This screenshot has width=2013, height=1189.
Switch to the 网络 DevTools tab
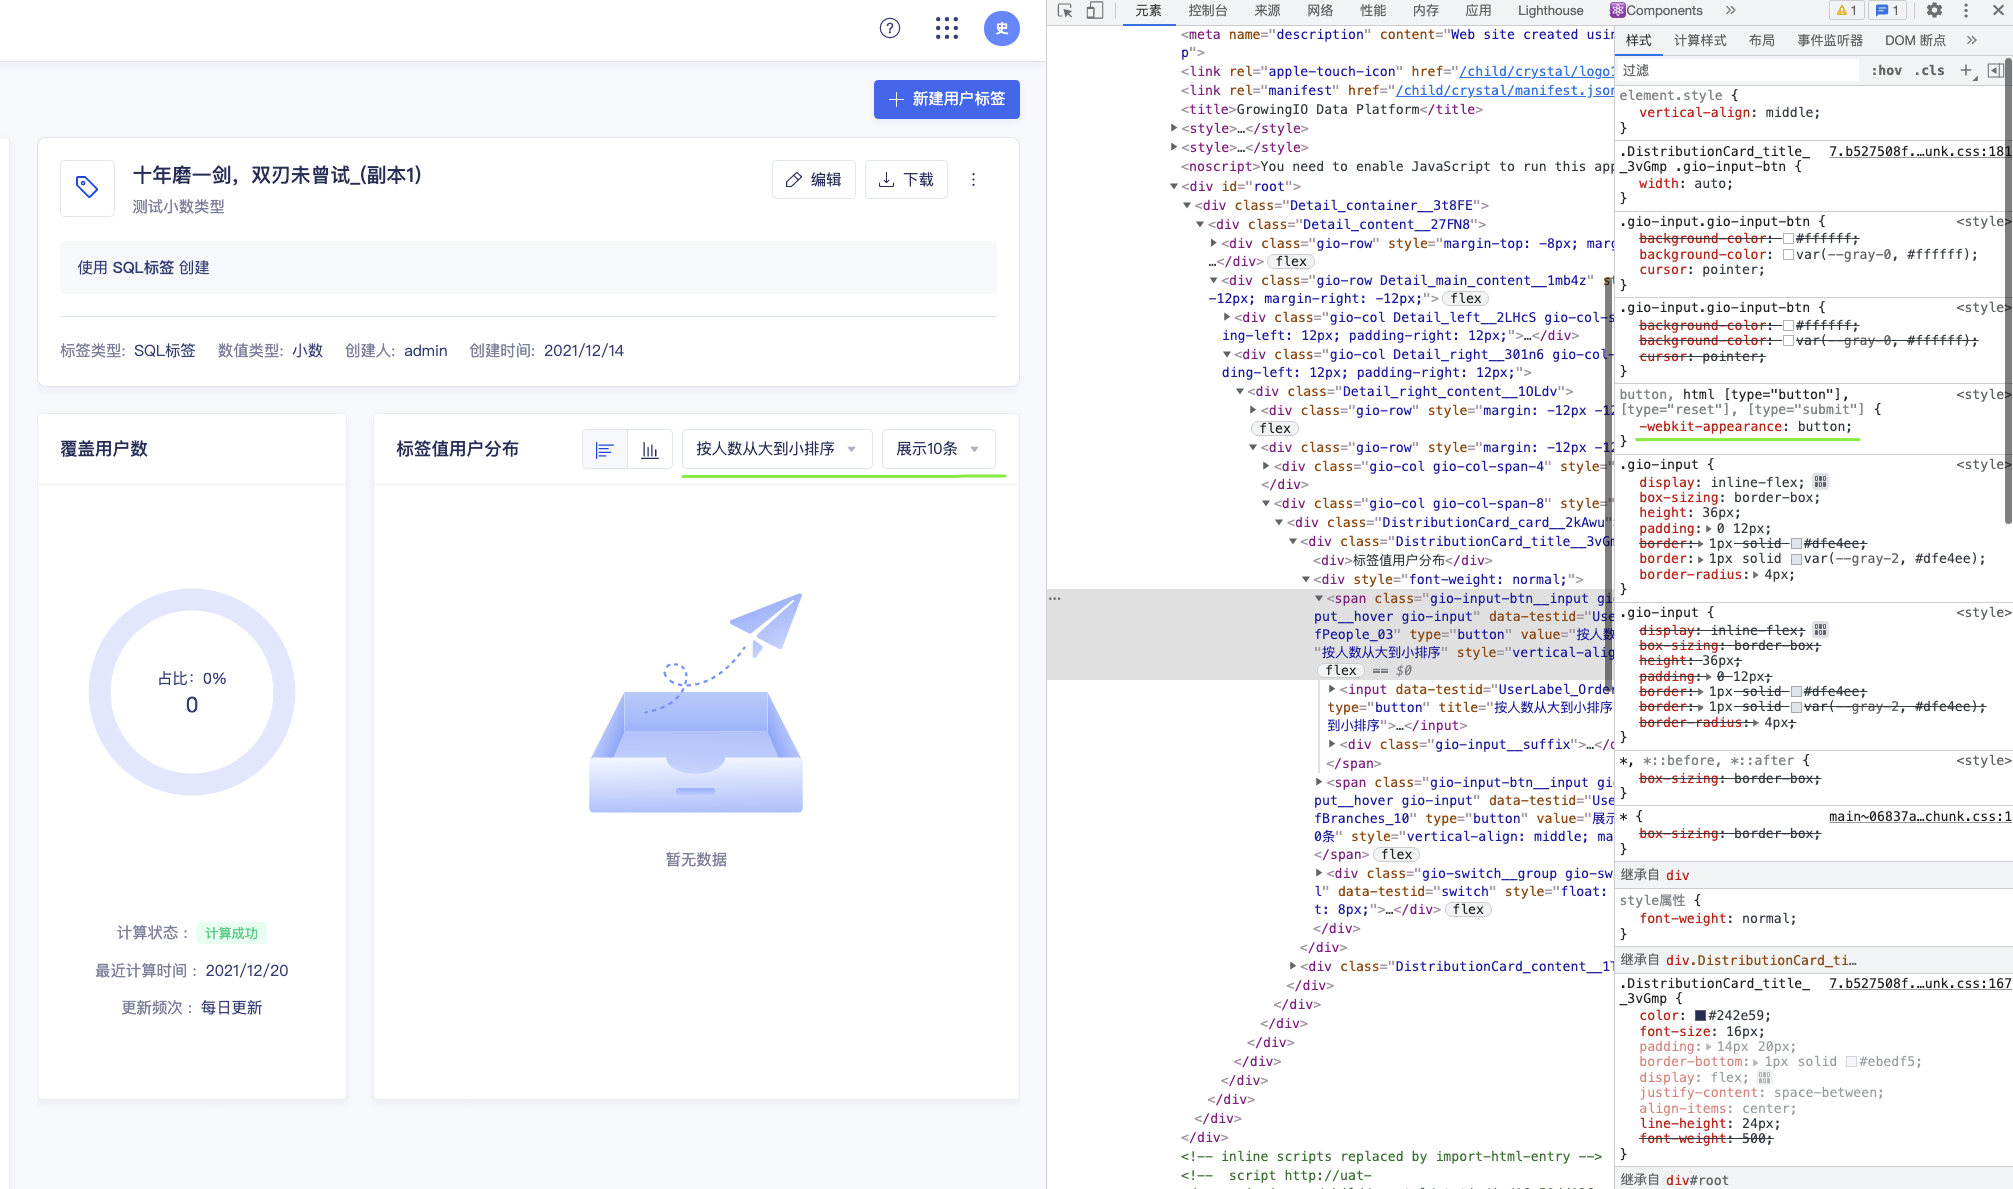click(x=1319, y=10)
